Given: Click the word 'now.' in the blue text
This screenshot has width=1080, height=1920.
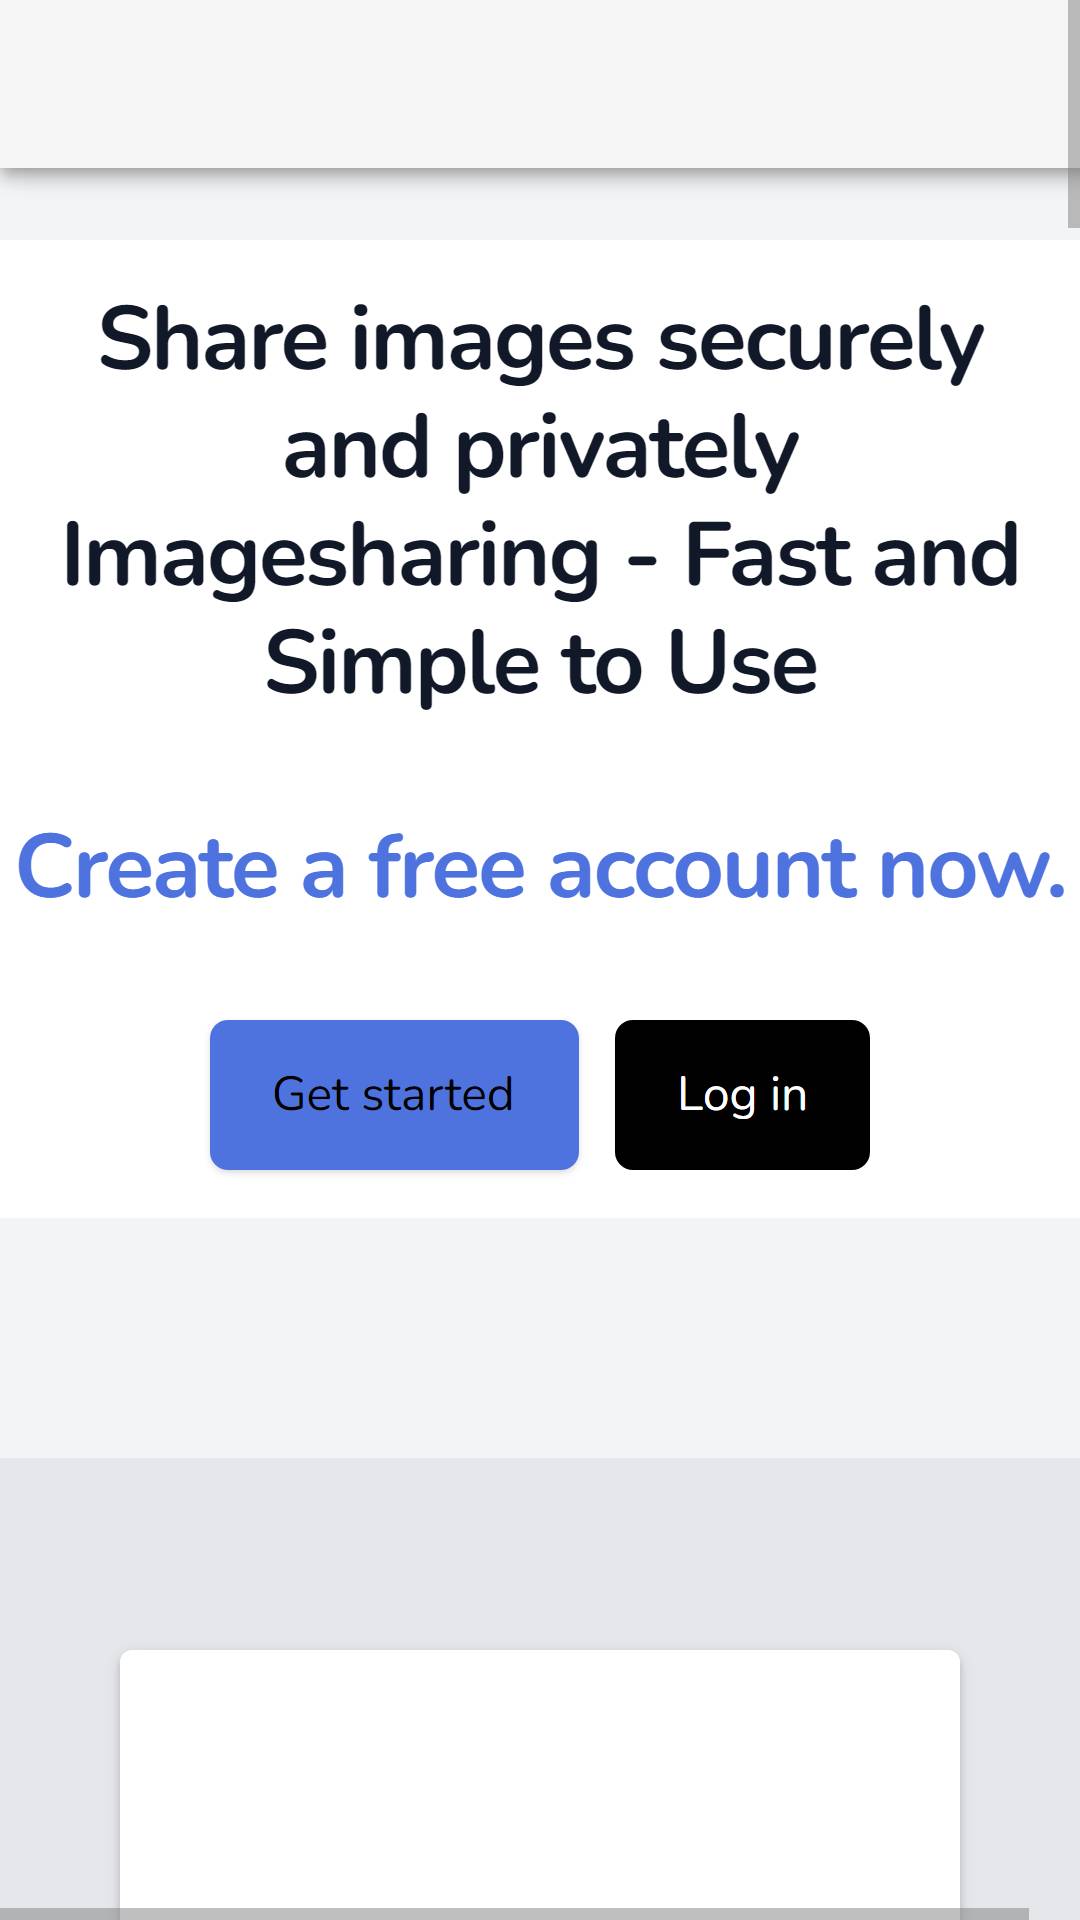Looking at the screenshot, I should [x=972, y=868].
